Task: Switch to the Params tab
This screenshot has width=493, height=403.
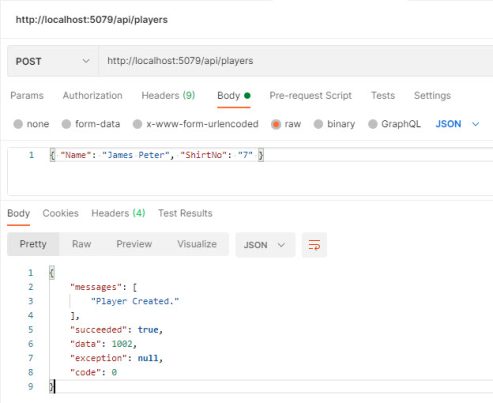Action: (27, 96)
